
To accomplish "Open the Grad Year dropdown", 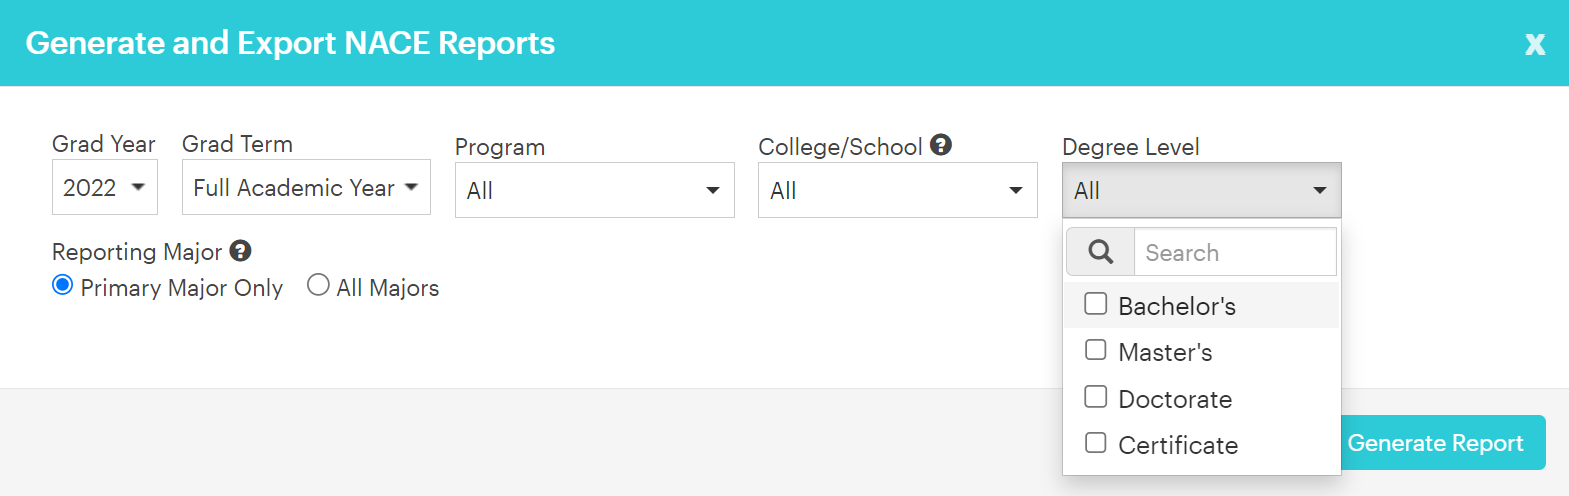I will pos(105,187).
